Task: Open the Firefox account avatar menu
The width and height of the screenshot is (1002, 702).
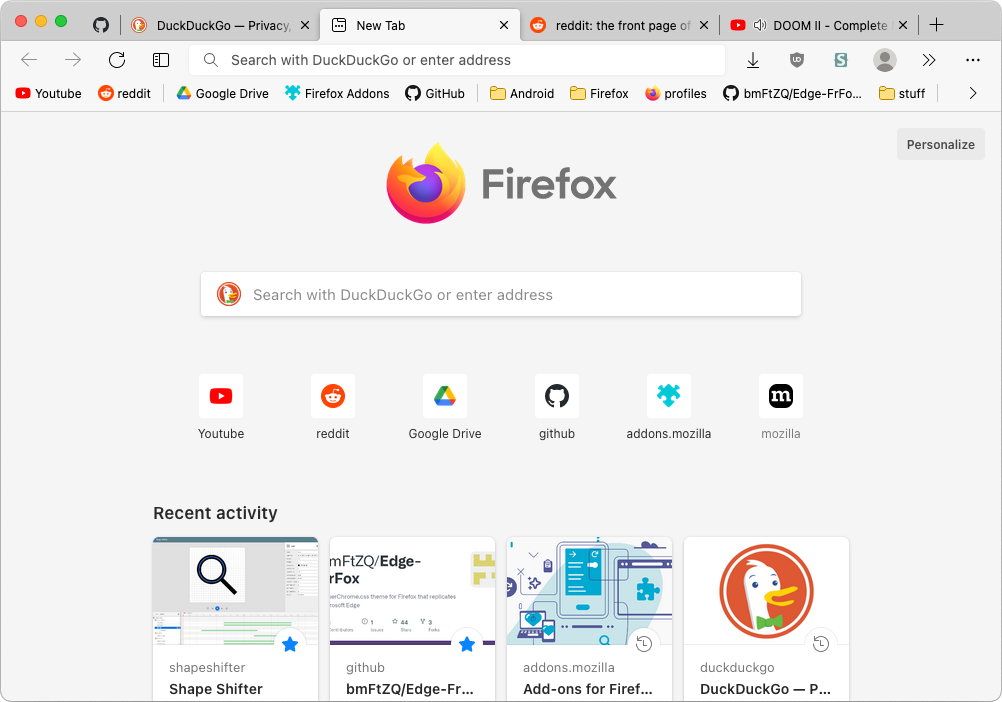Action: pos(885,60)
